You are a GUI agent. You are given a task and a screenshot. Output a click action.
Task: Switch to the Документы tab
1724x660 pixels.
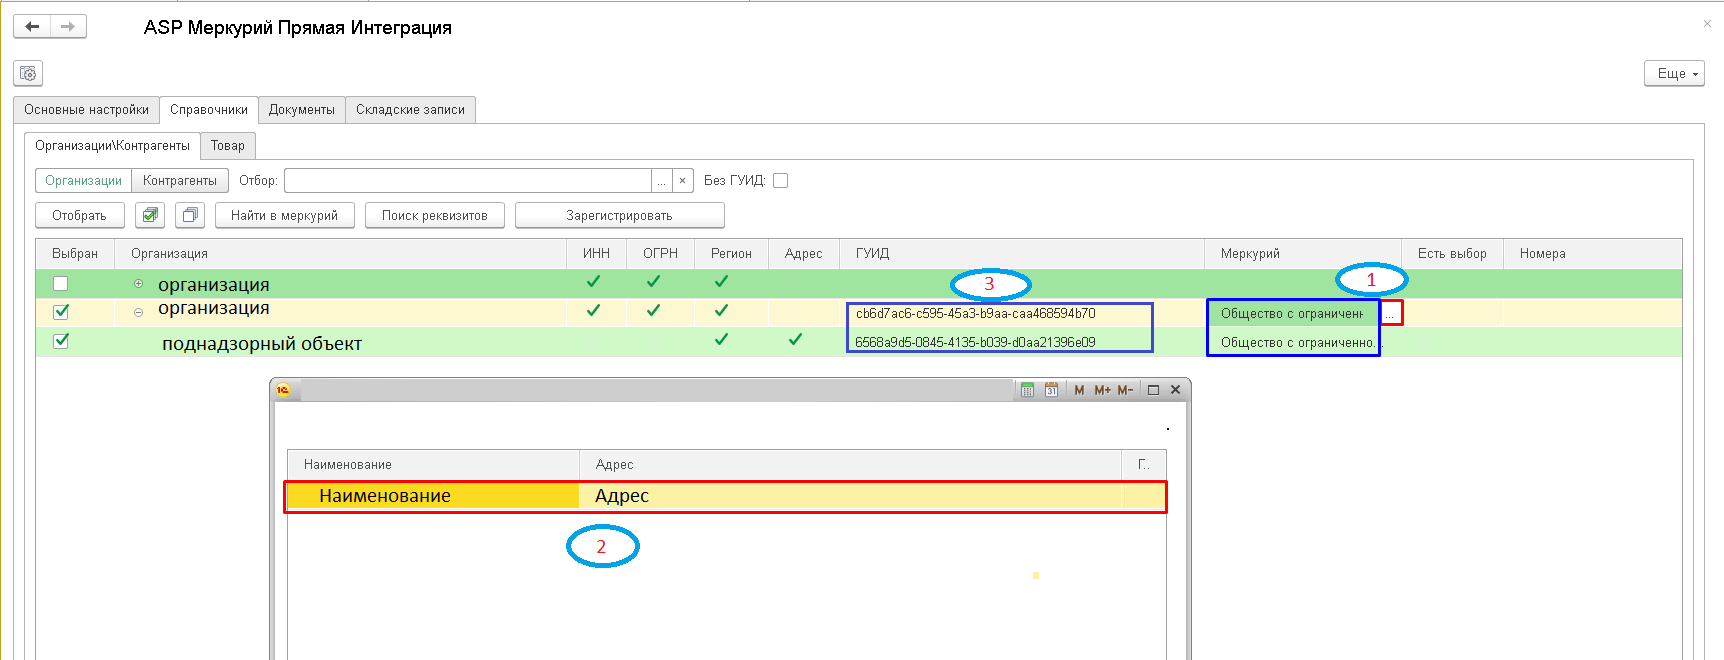click(302, 110)
